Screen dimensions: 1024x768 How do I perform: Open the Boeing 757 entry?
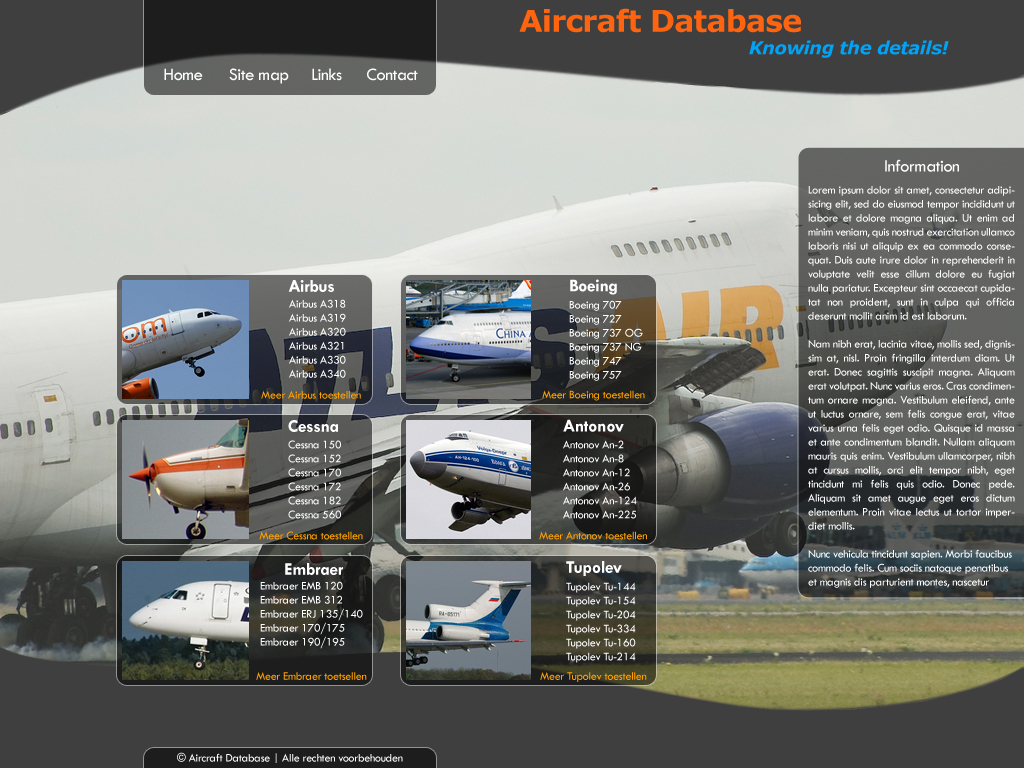594,376
